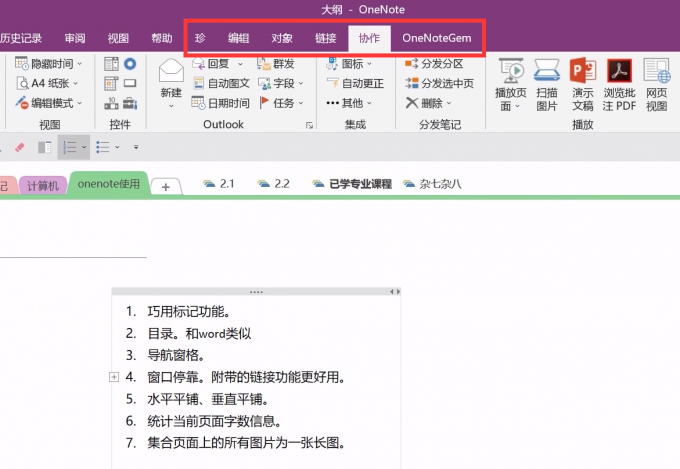The width and height of the screenshot is (680, 469).
Task: Click 分发分区
Action: (434, 64)
